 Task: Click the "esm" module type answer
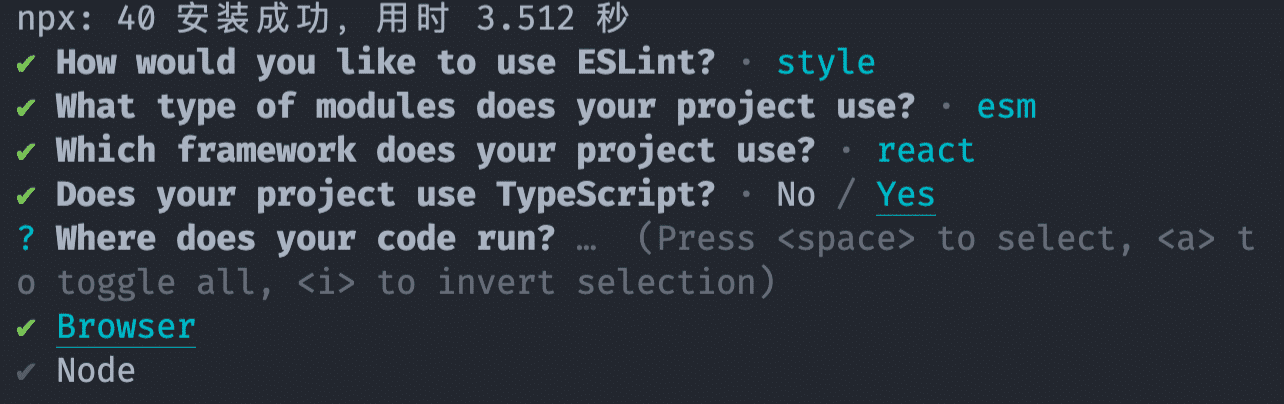[x=1006, y=107]
